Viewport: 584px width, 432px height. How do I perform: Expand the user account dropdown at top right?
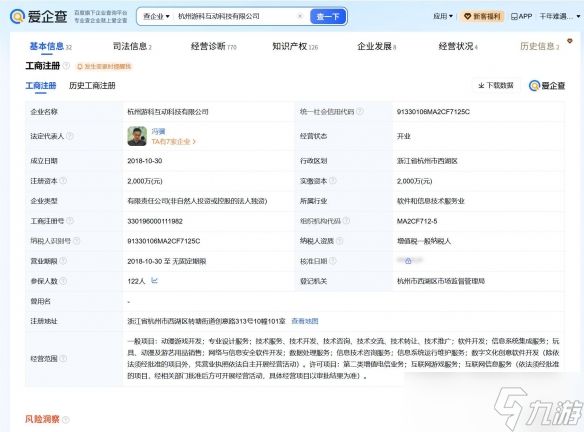[x=560, y=16]
